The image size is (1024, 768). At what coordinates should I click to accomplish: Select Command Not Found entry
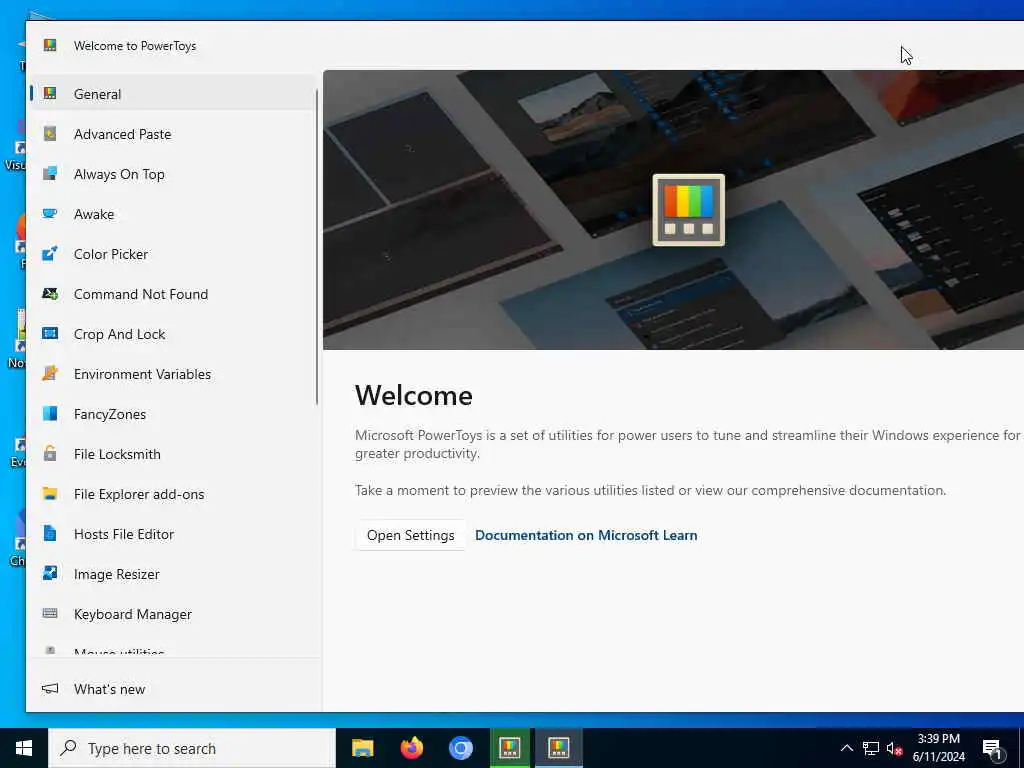click(x=174, y=294)
